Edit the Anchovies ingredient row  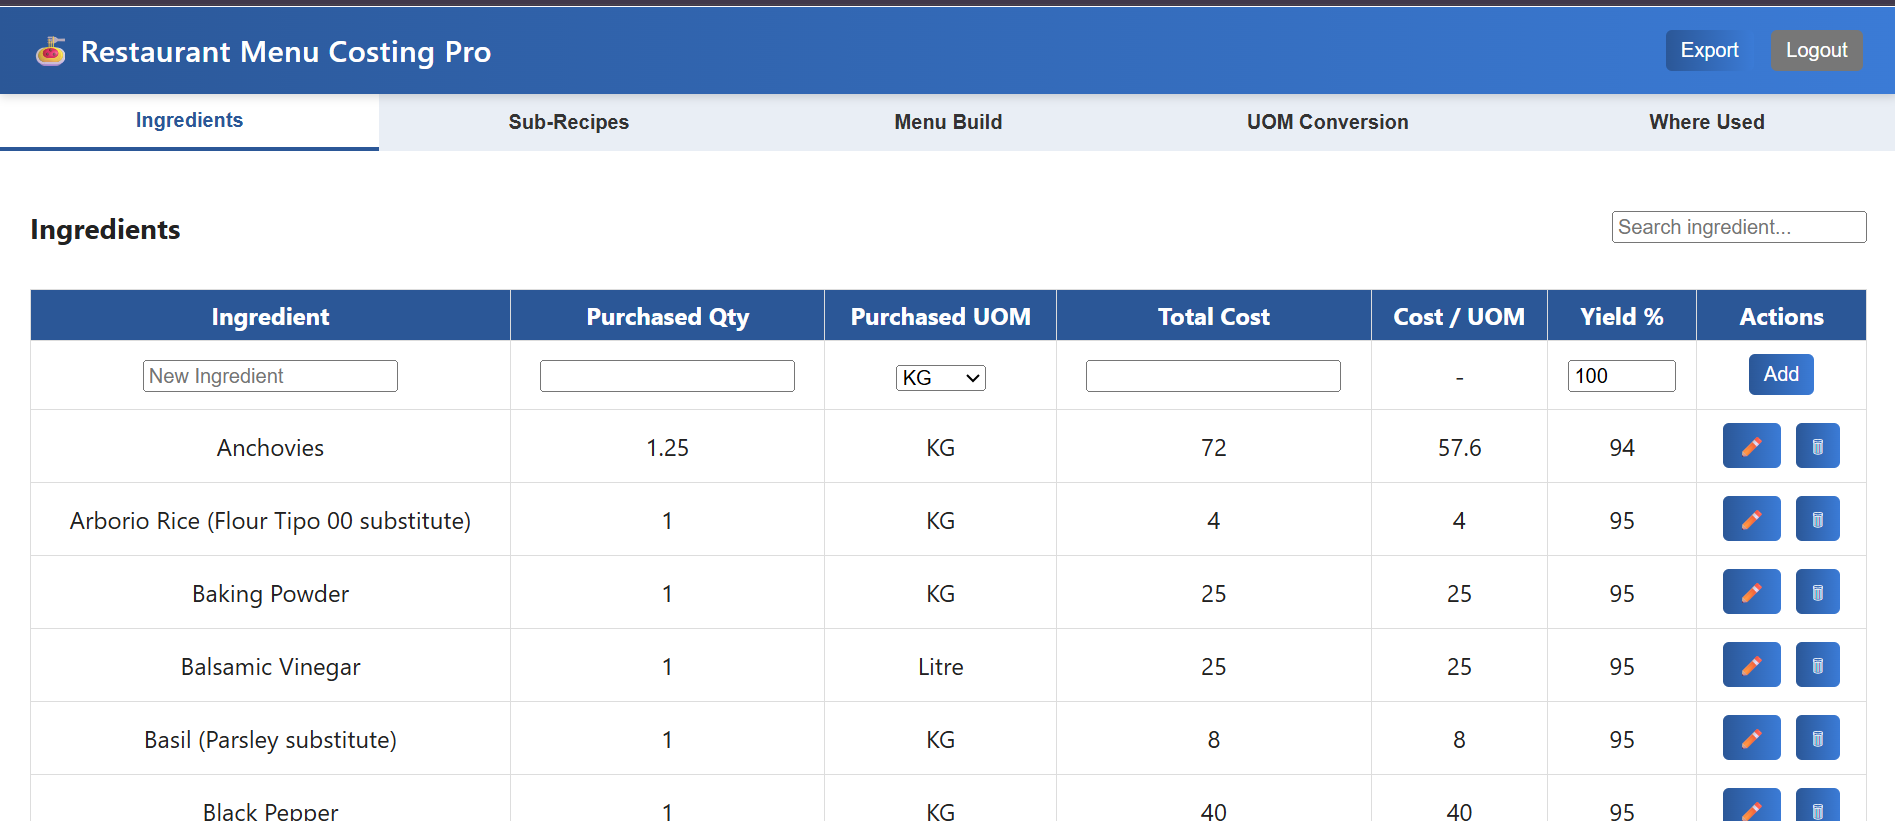[1751, 446]
